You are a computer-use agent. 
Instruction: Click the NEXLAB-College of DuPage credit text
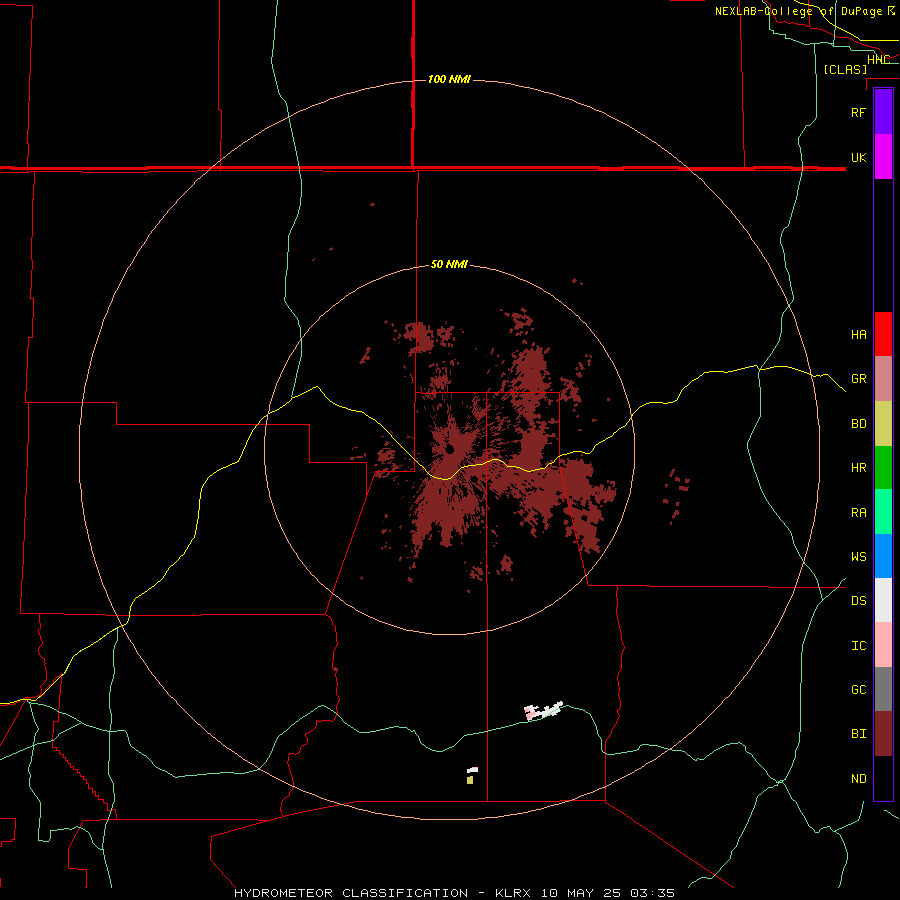(798, 11)
